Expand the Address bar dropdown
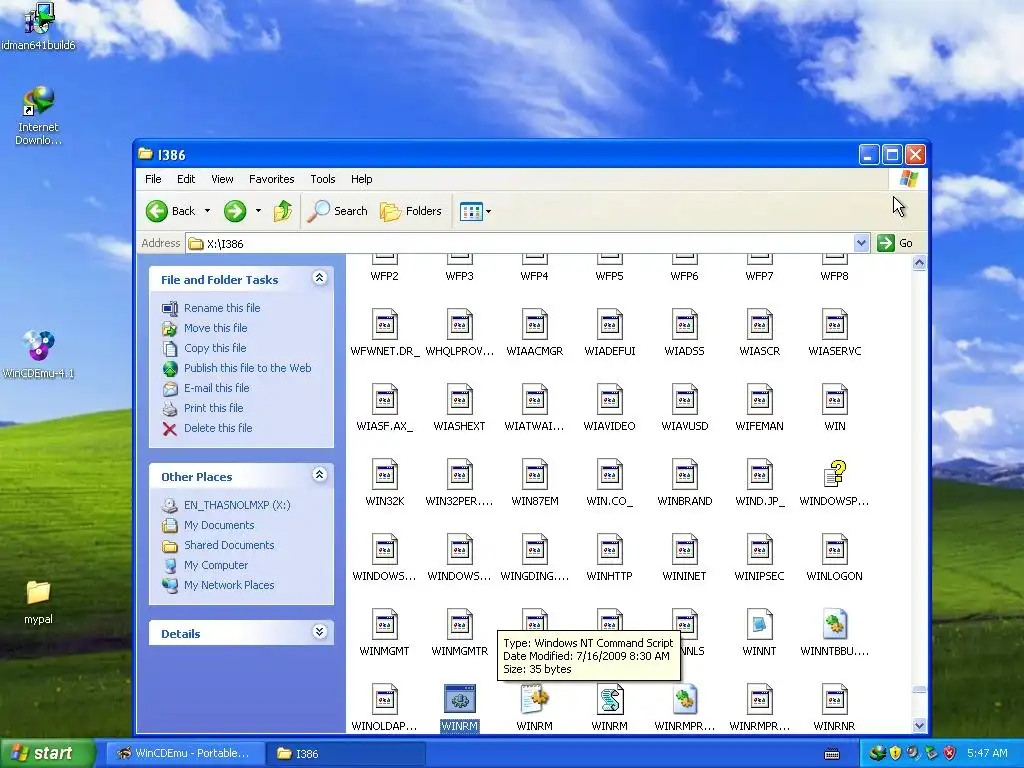This screenshot has width=1024, height=768. point(861,243)
